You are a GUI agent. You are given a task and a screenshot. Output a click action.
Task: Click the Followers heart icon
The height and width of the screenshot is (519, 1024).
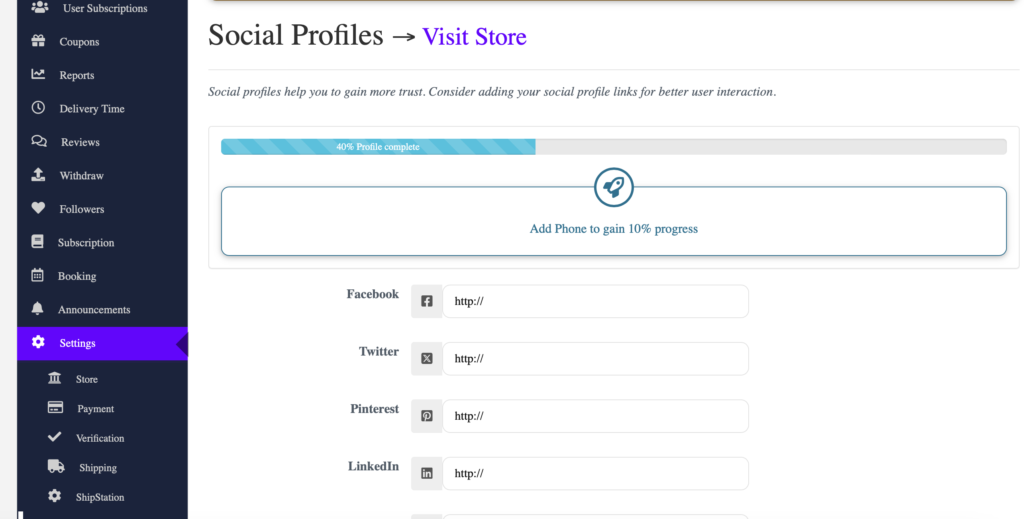(x=38, y=208)
